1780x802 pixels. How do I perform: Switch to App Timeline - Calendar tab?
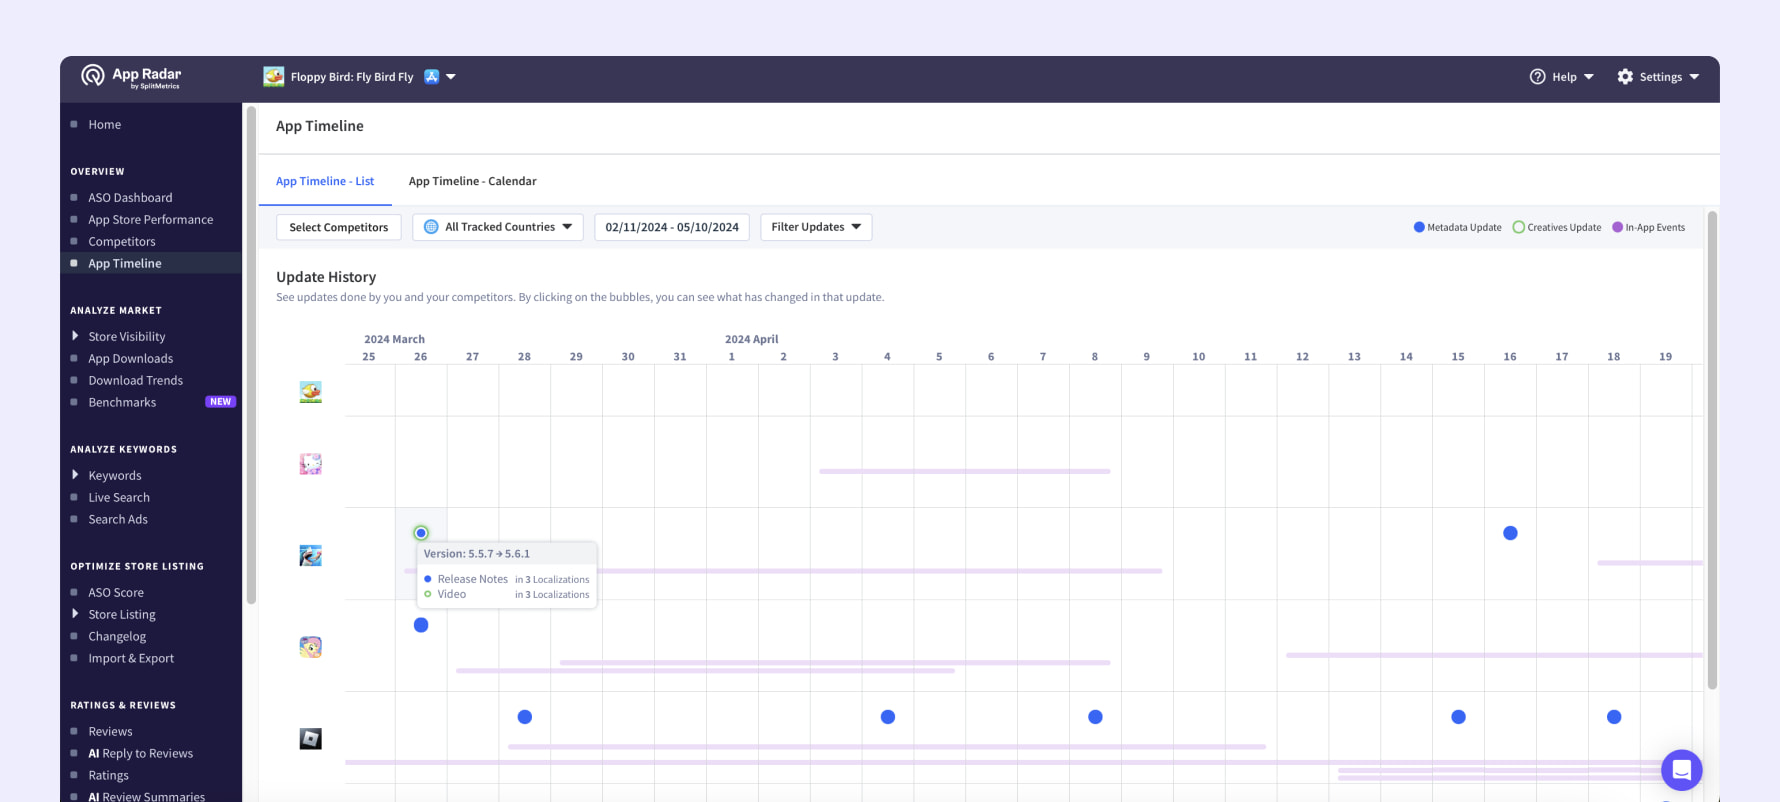point(472,181)
